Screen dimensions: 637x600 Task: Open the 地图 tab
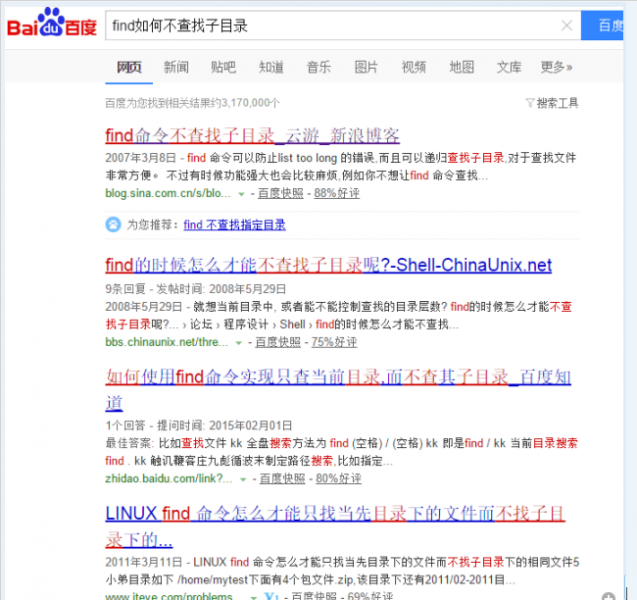point(462,67)
